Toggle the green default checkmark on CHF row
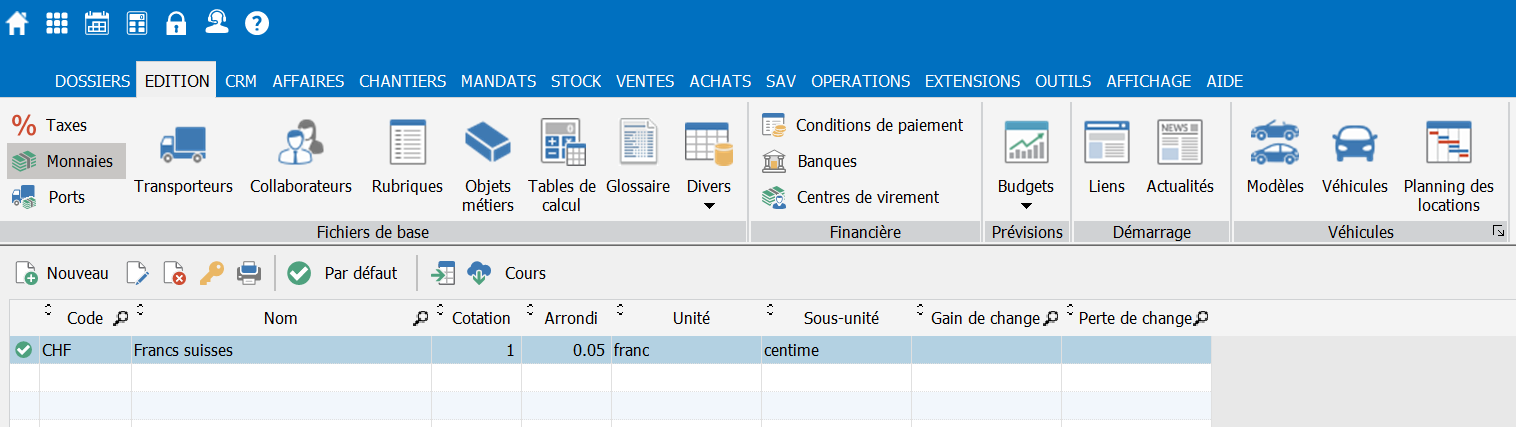 point(24,350)
